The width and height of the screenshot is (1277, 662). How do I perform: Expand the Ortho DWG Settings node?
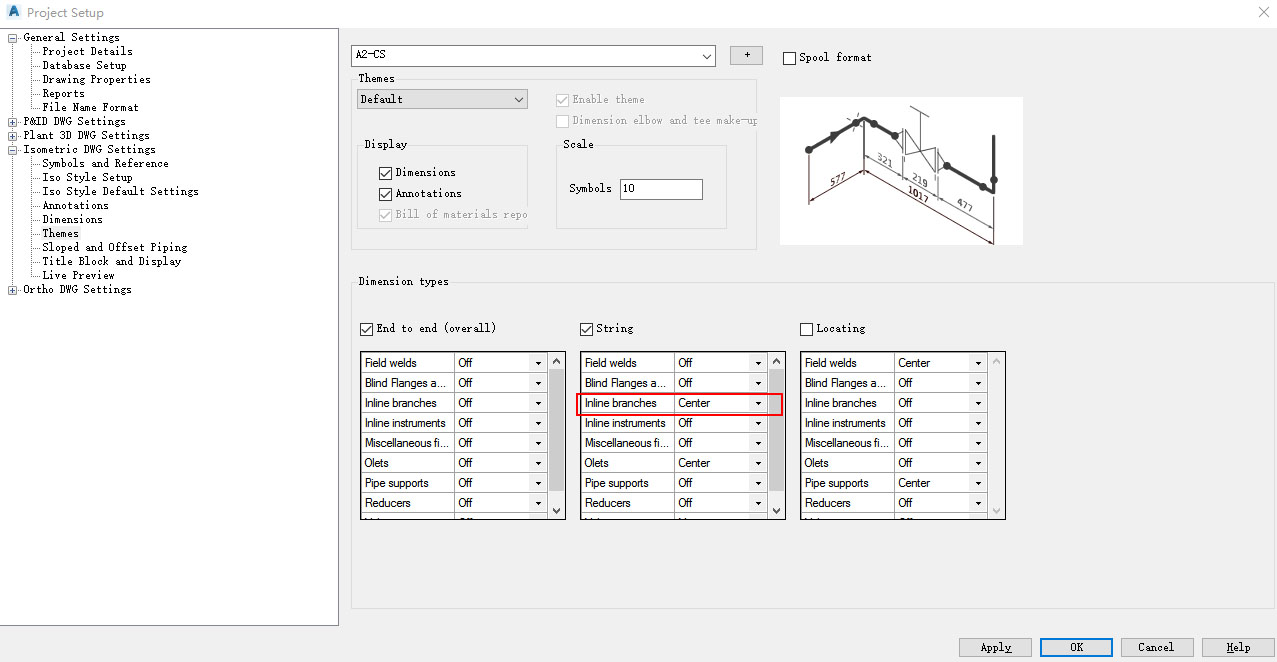(x=13, y=290)
